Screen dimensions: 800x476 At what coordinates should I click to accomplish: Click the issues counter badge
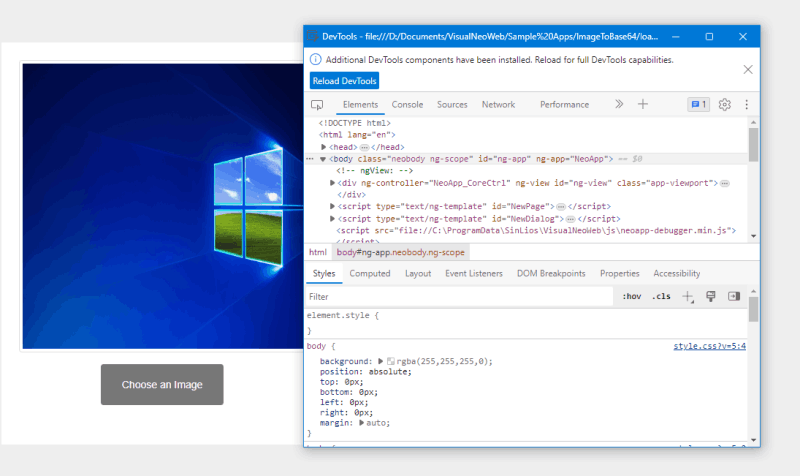698,104
